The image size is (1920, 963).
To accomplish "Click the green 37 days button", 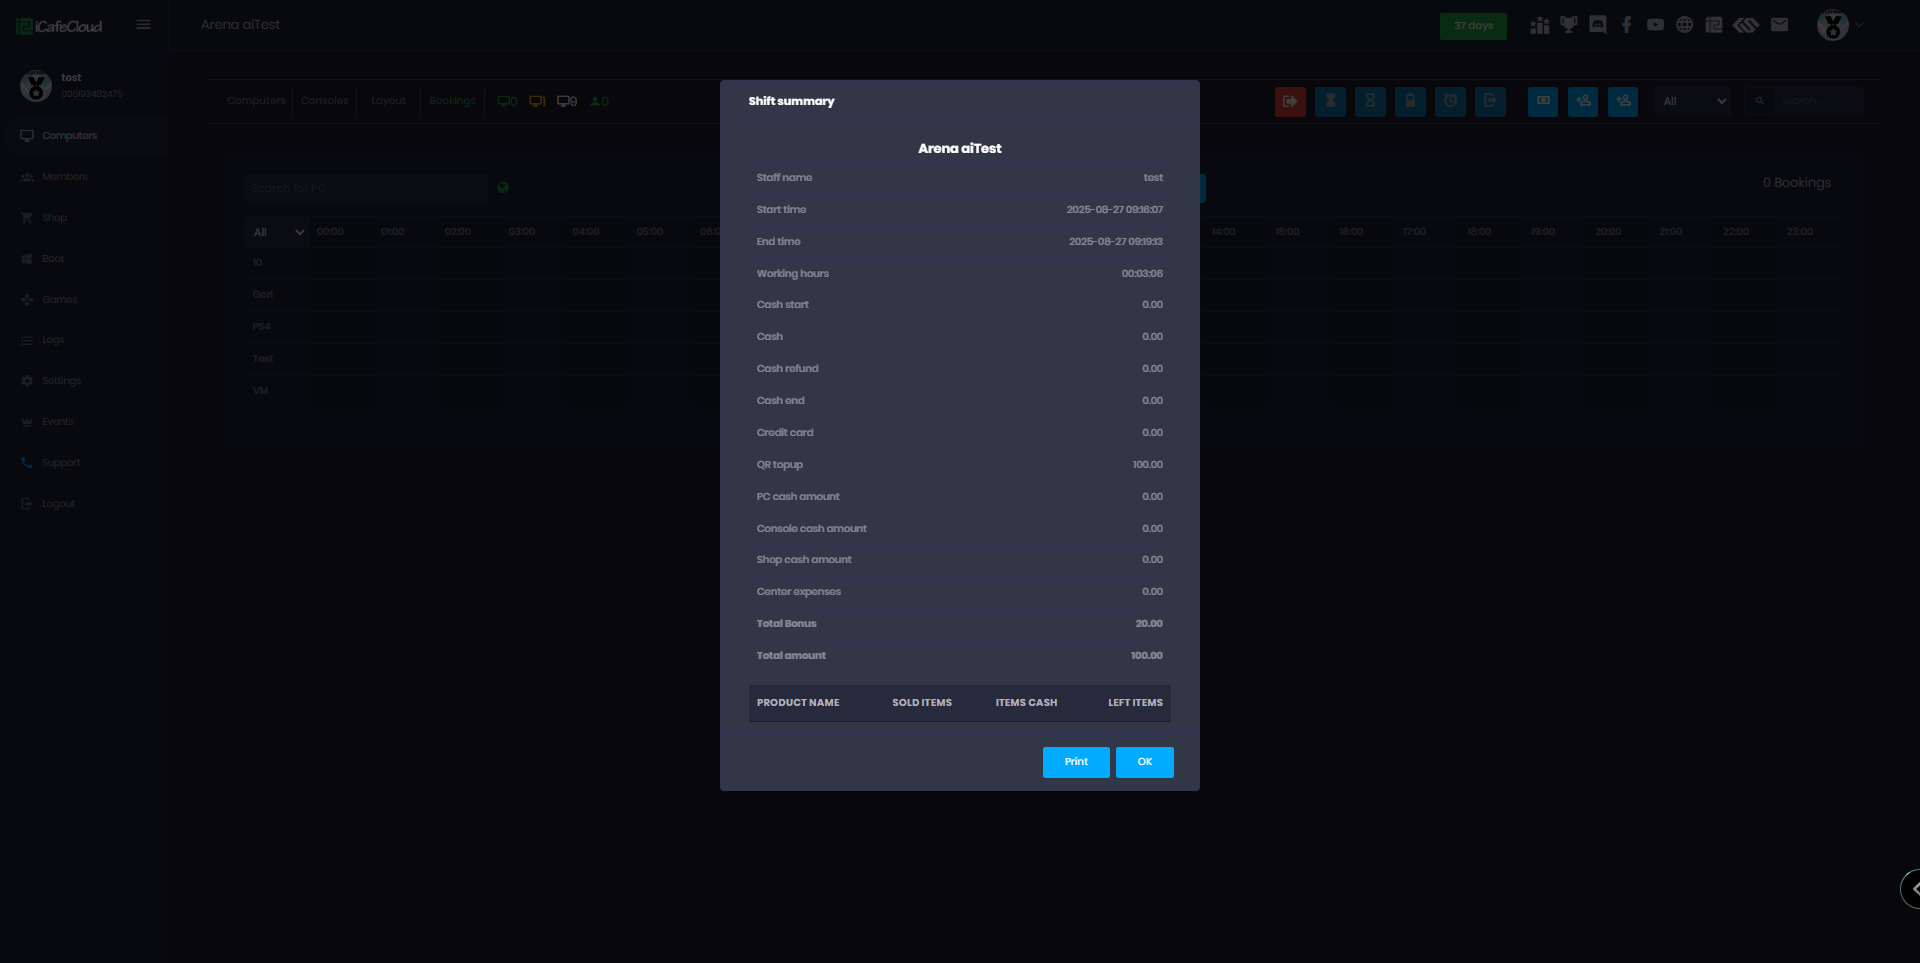I will (x=1473, y=26).
